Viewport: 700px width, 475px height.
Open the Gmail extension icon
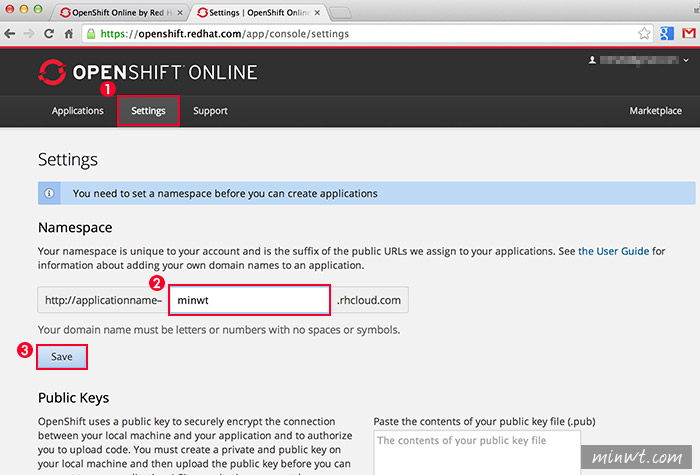[688, 33]
